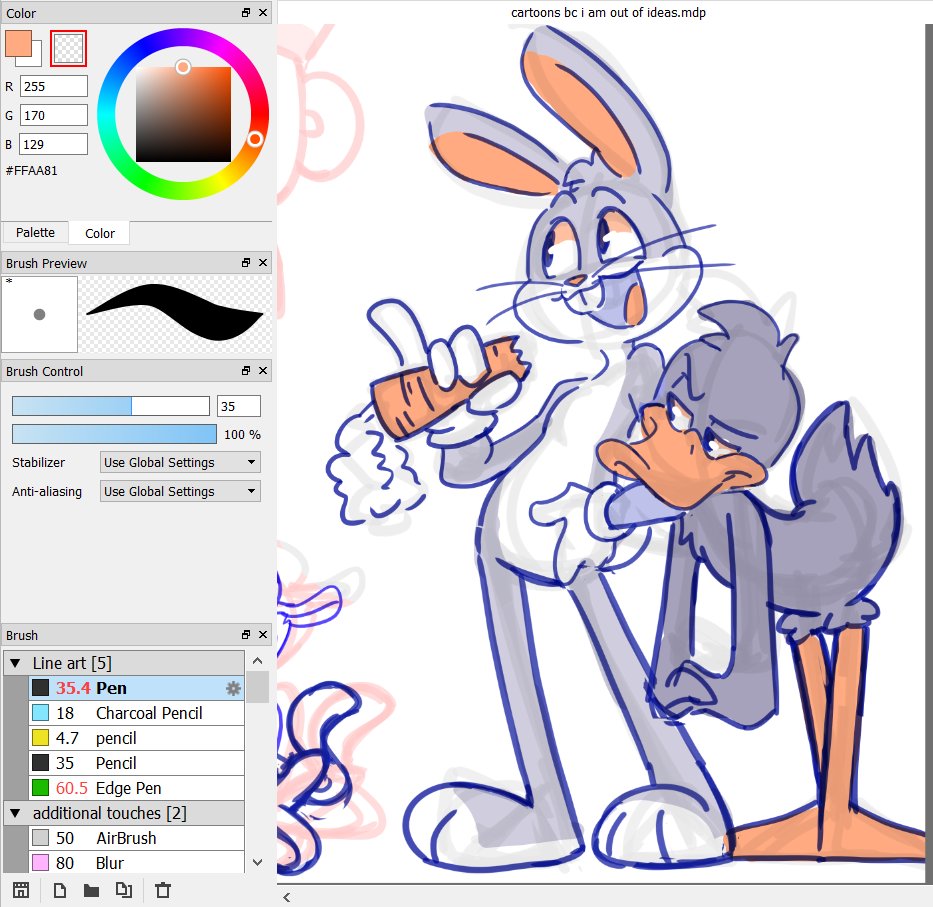Close the Color panel
This screenshot has height=907, width=933.
263,12
